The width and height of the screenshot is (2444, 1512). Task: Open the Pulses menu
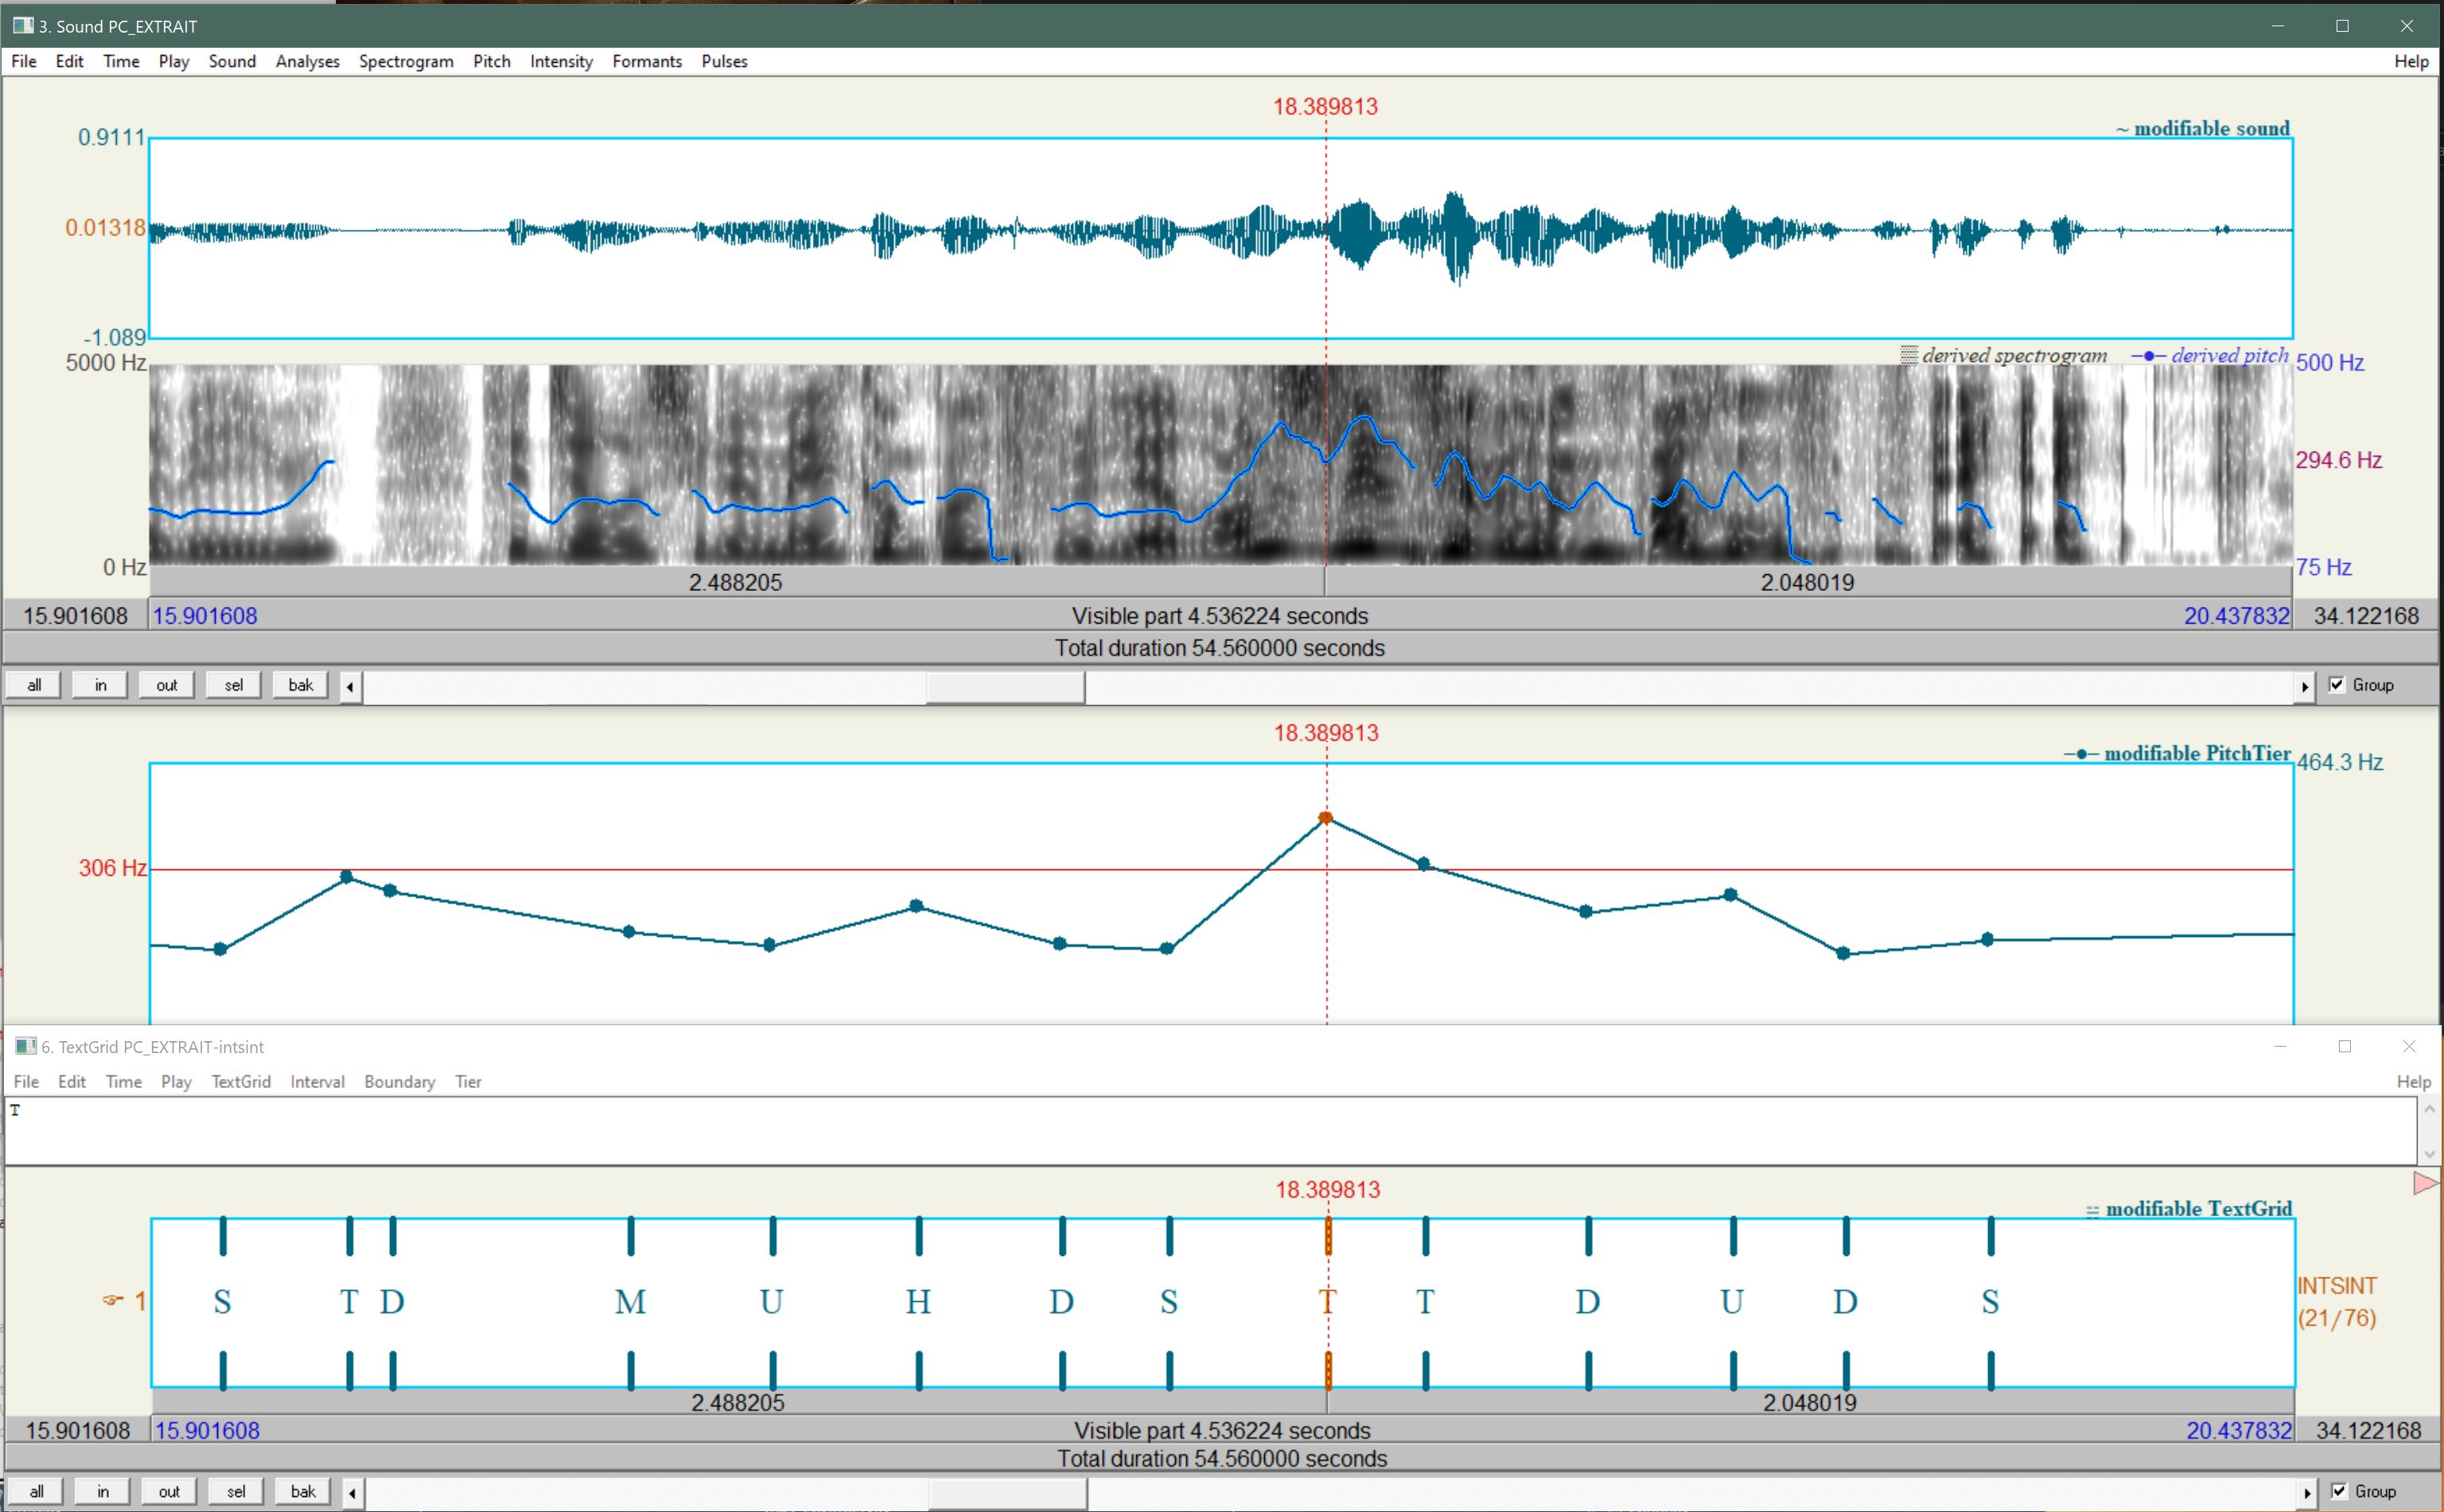point(724,61)
